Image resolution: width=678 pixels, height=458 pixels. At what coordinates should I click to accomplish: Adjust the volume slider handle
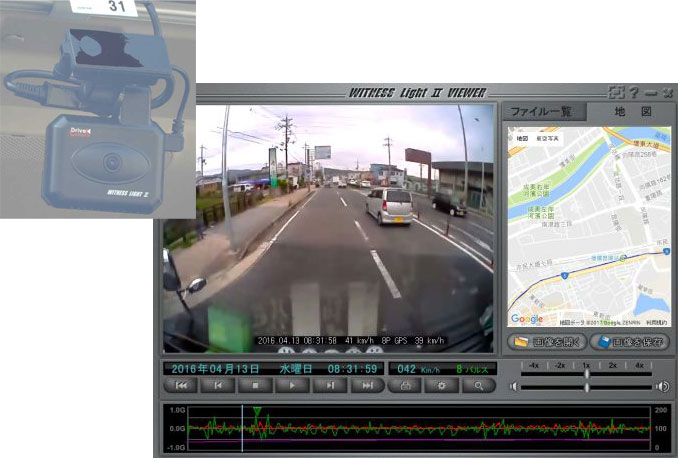(587, 387)
